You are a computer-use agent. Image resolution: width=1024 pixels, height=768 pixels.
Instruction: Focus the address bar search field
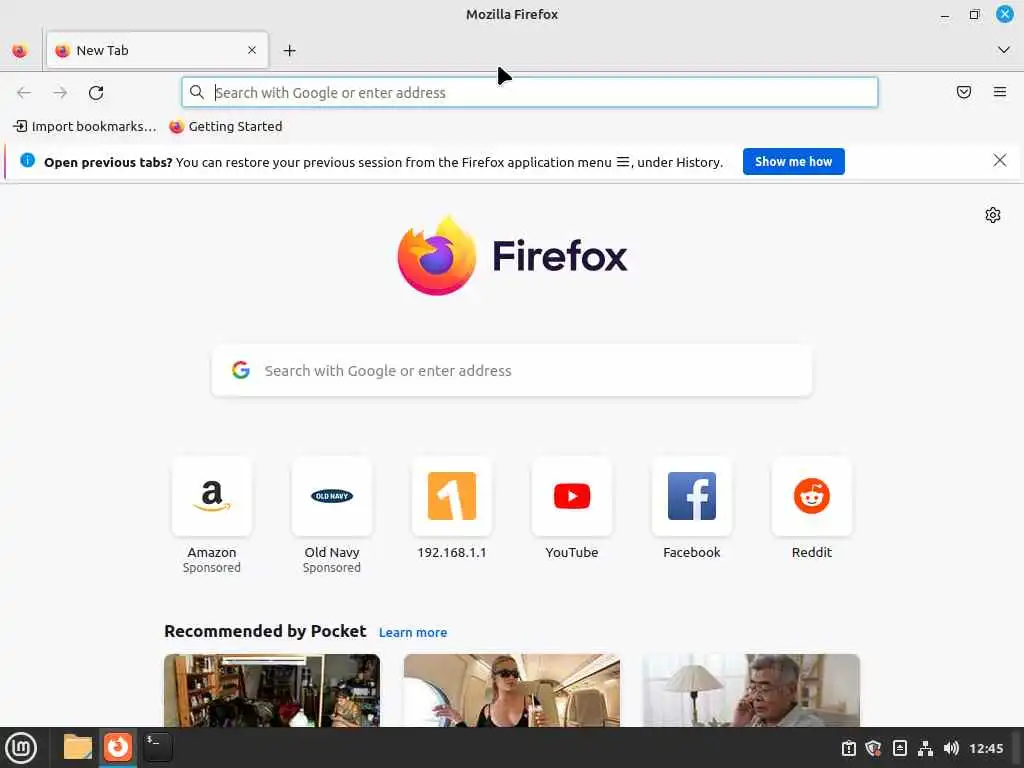(530, 93)
